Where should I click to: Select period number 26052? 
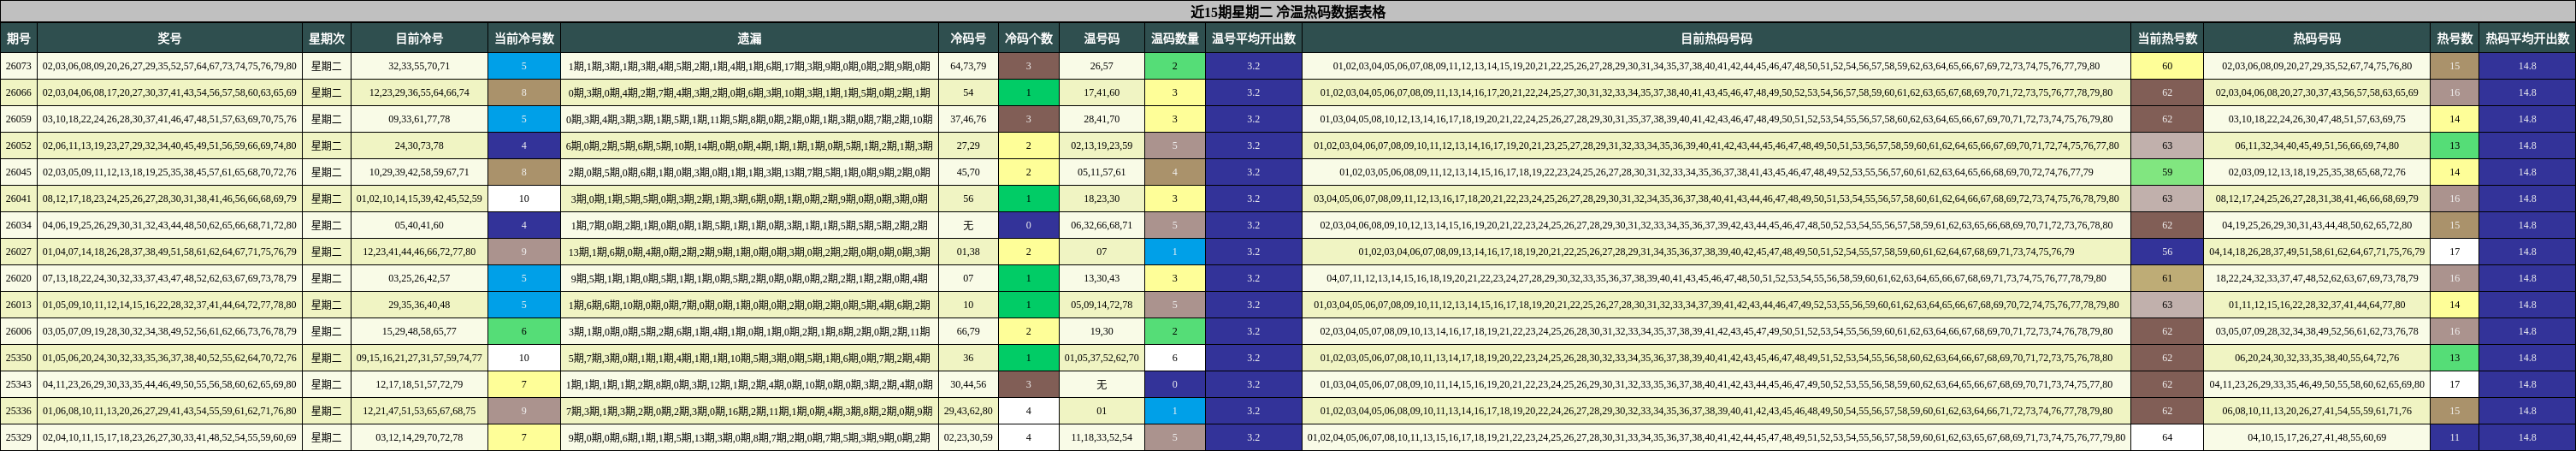pyautogui.click(x=19, y=145)
